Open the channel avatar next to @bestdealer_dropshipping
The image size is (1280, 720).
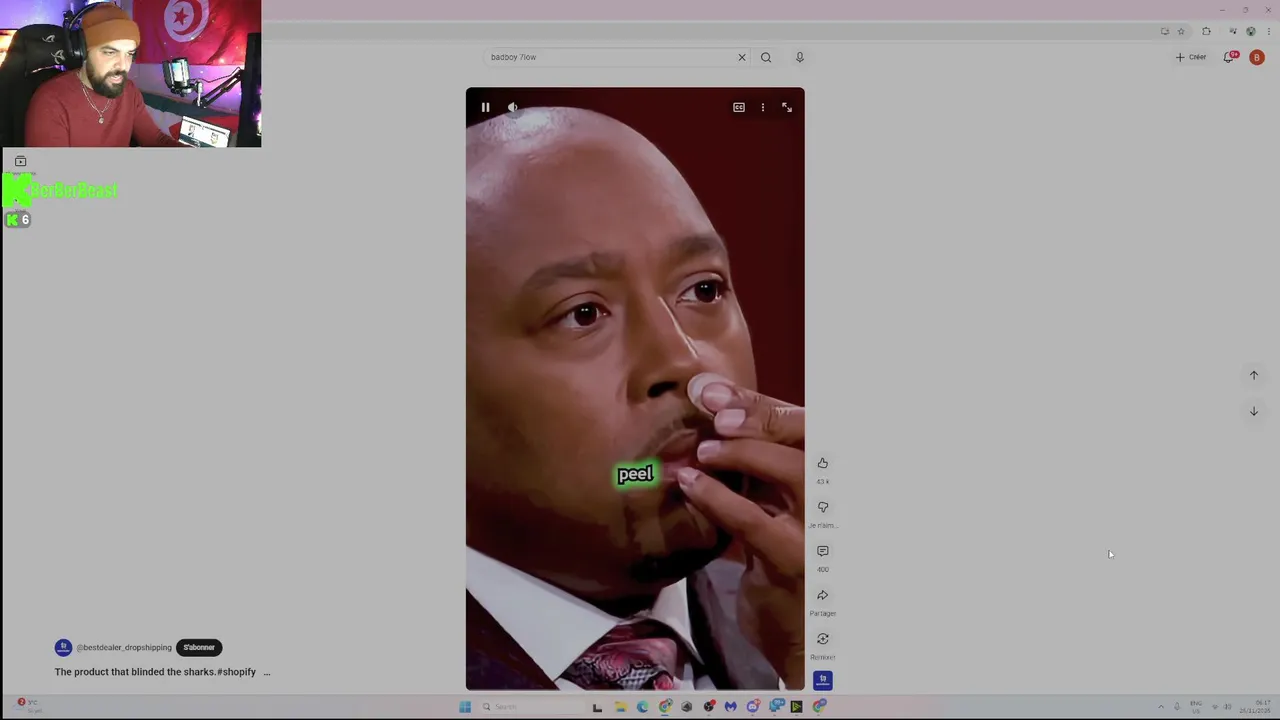63,647
